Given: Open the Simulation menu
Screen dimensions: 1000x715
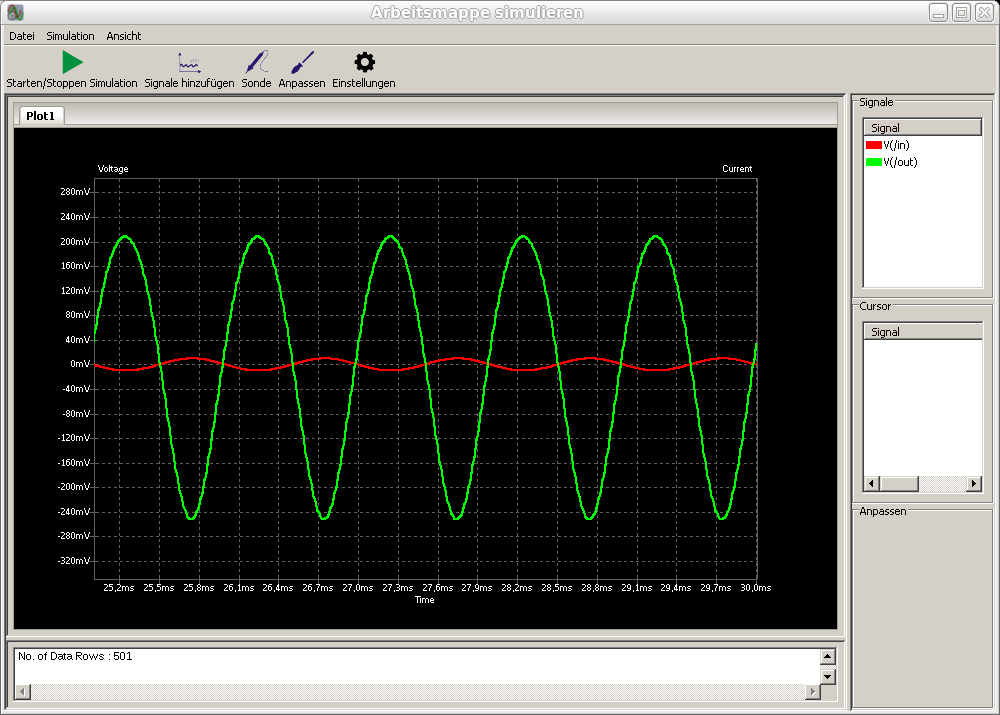Looking at the screenshot, I should coord(70,36).
